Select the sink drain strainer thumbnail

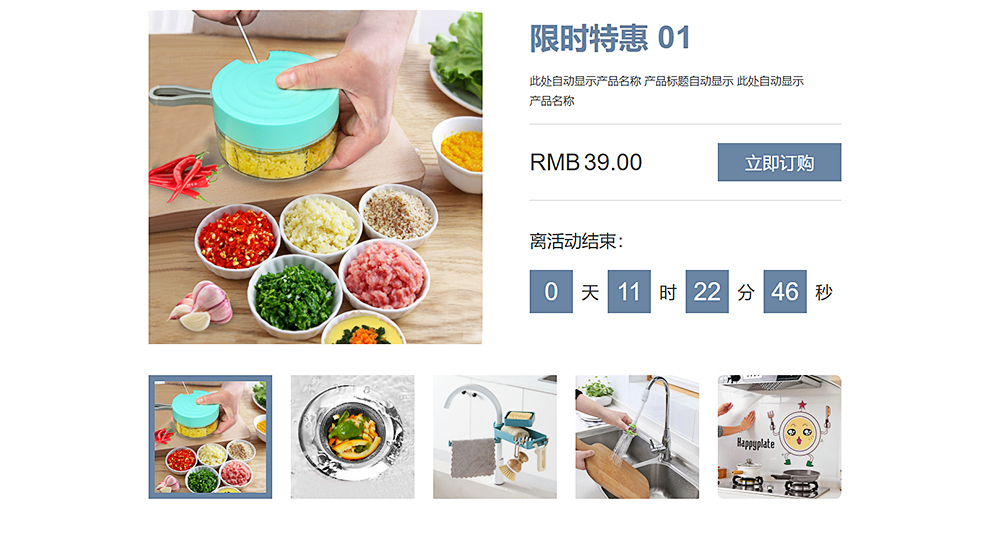(352, 437)
